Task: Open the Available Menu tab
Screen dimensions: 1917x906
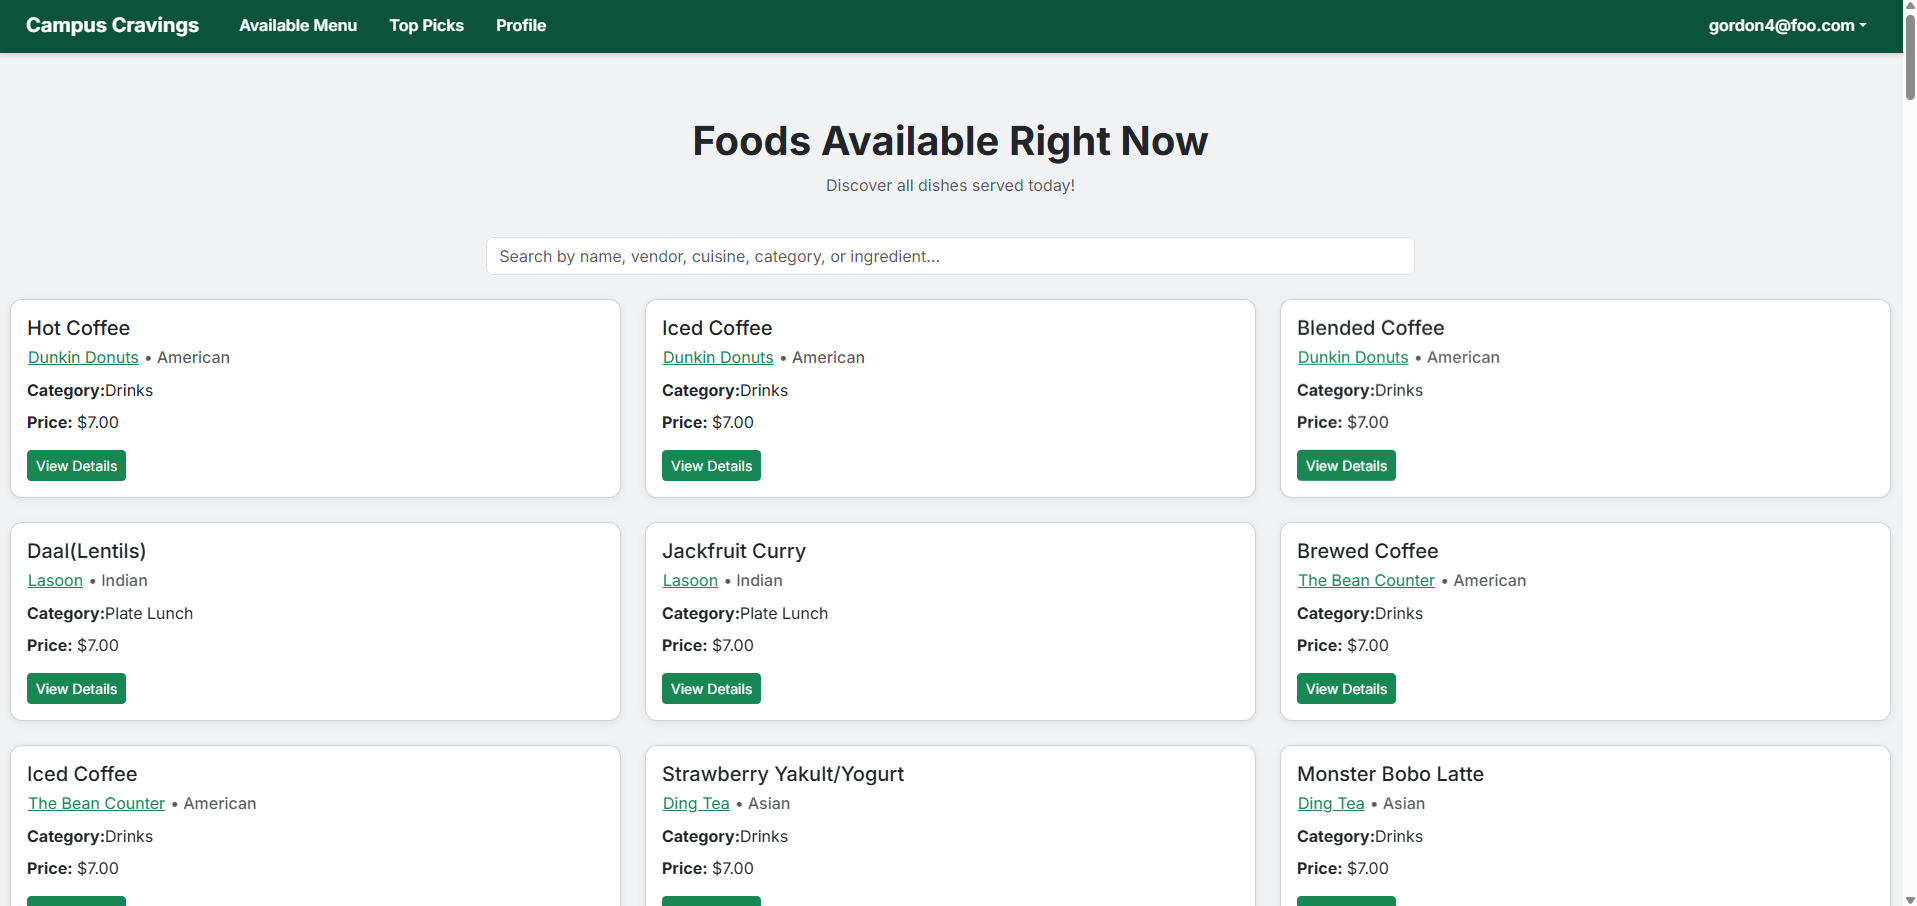Action: click(298, 26)
